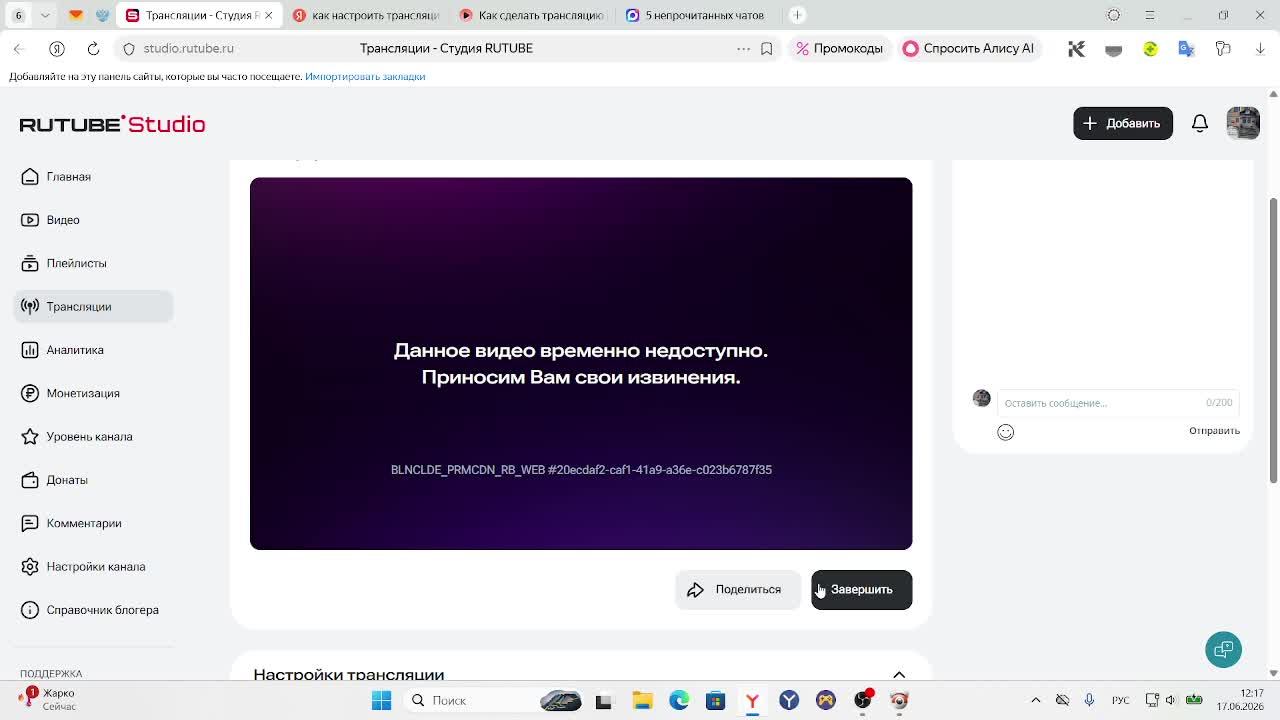1280x720 pixels.
Task: Click Поделиться button under the player
Action: (737, 590)
